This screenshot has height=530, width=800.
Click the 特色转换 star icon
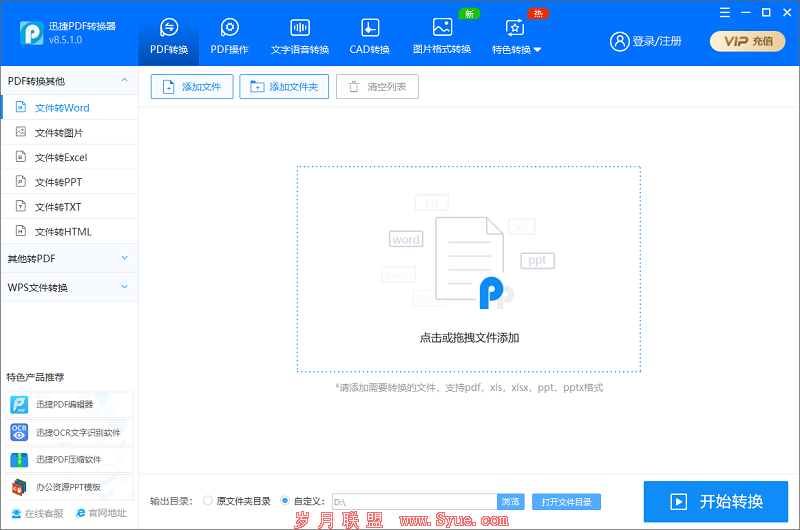pyautogui.click(x=514, y=28)
